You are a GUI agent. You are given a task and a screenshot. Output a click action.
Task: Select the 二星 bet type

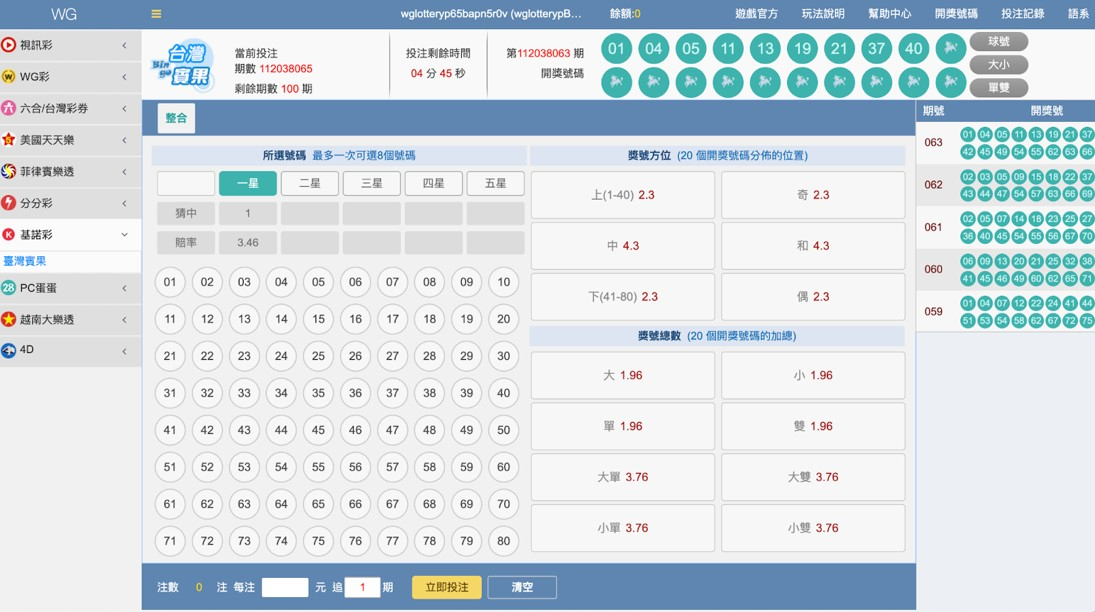point(310,183)
